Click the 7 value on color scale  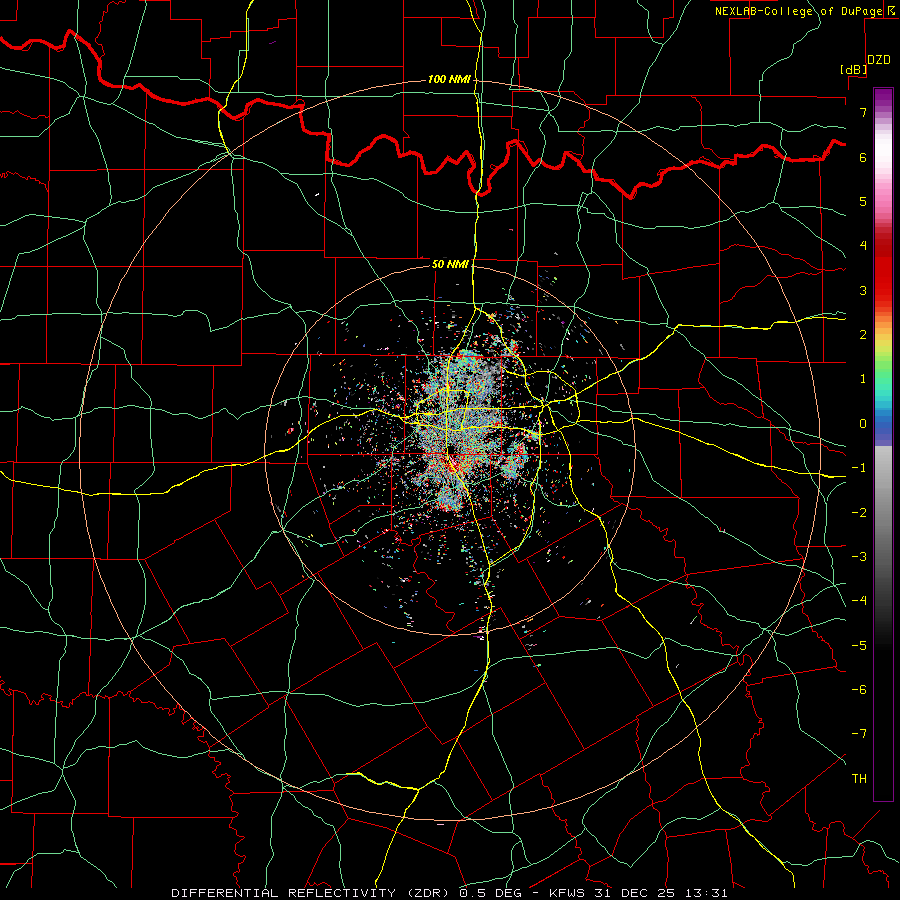click(863, 112)
